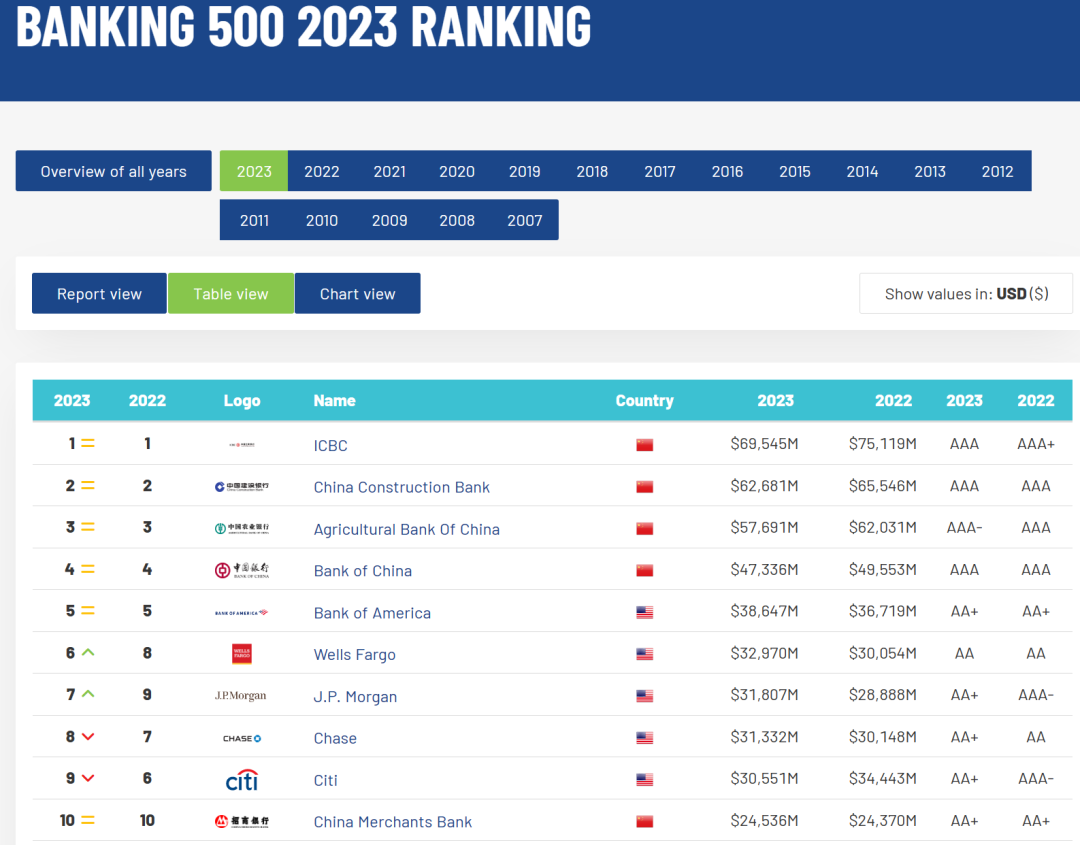Switch to the 2017 year tab

point(660,171)
